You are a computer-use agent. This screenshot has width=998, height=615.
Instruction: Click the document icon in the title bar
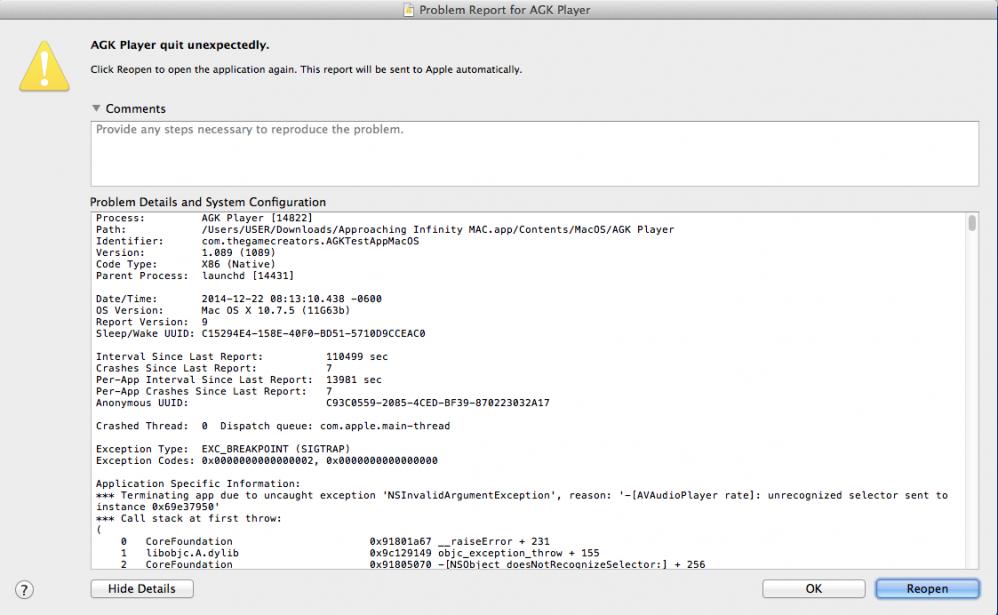(x=407, y=10)
